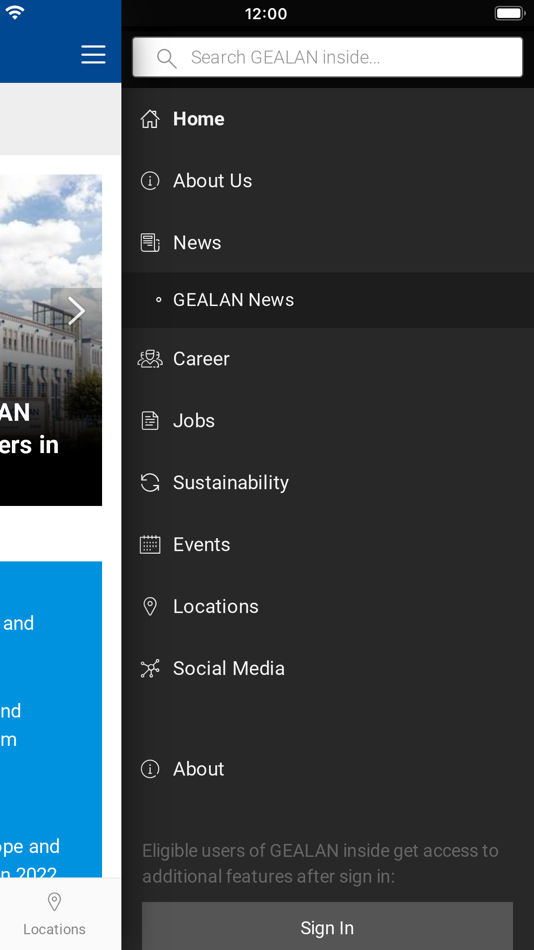Click the Events calendar icon
This screenshot has height=950, width=534.
tap(150, 544)
